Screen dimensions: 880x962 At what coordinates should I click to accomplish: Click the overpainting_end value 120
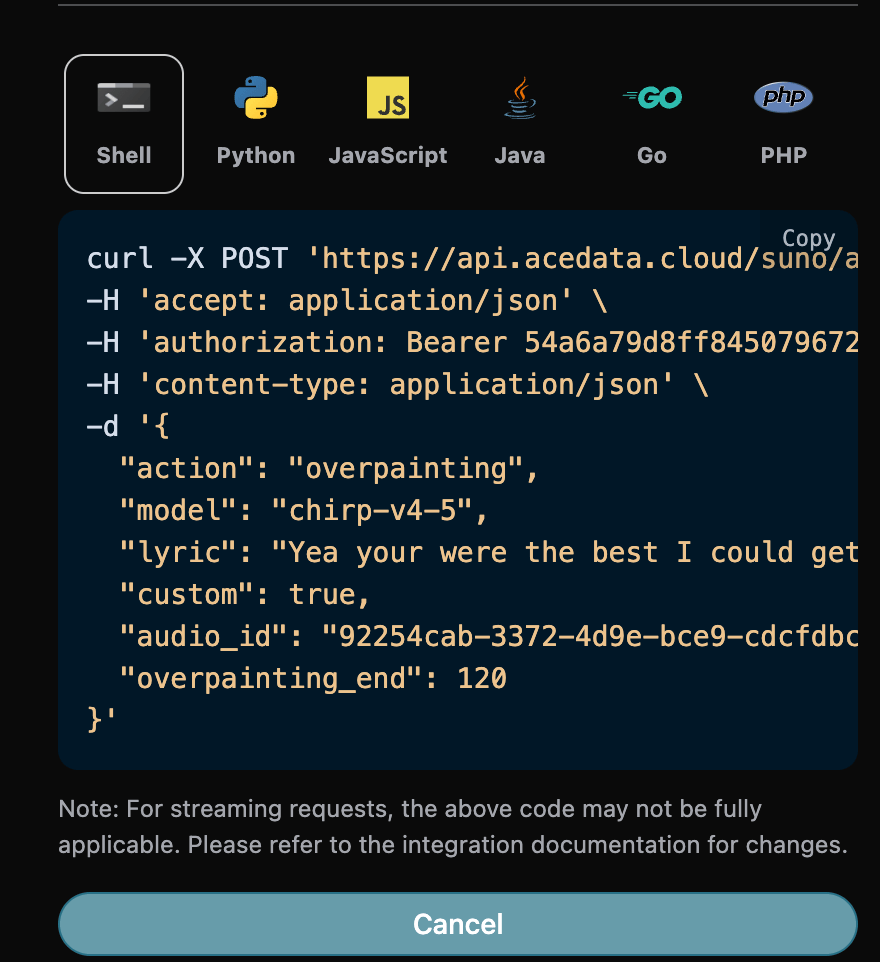point(482,679)
